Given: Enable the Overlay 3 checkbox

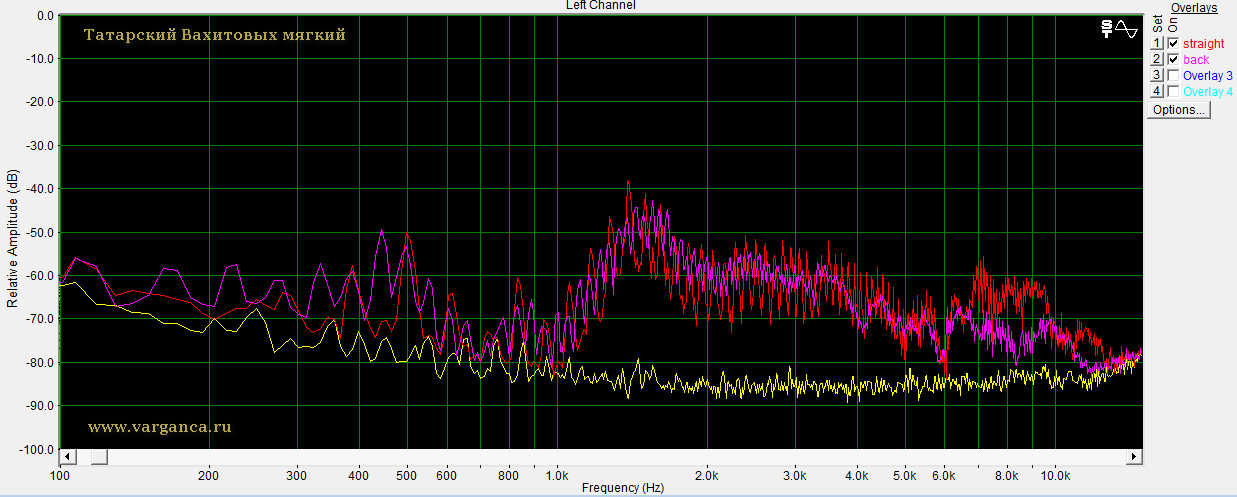Looking at the screenshot, I should 1173,76.
